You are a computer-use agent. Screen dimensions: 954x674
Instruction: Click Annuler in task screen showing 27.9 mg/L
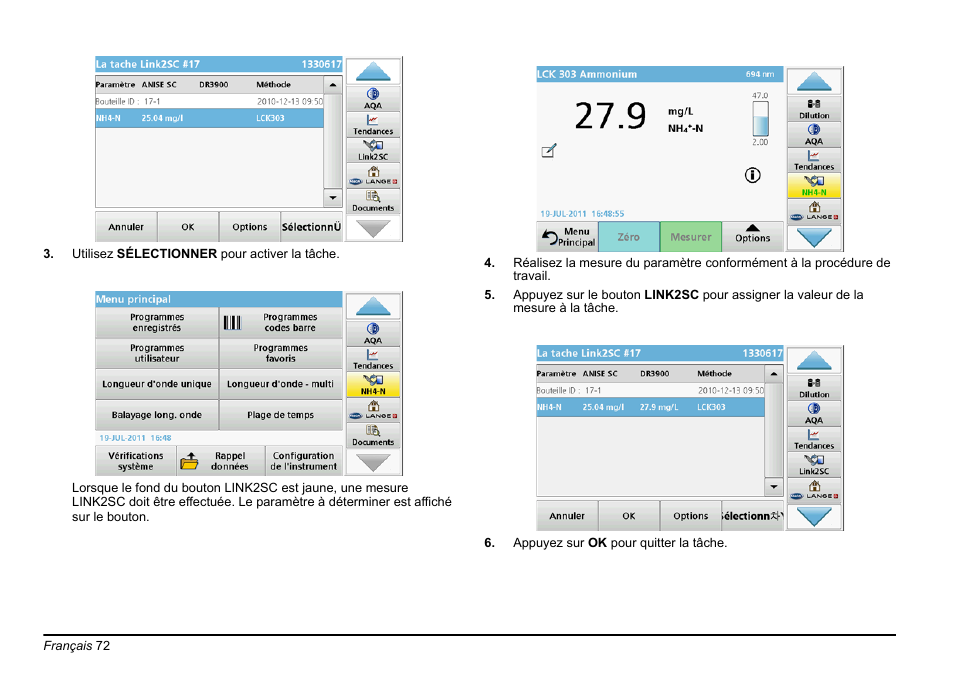point(567,516)
